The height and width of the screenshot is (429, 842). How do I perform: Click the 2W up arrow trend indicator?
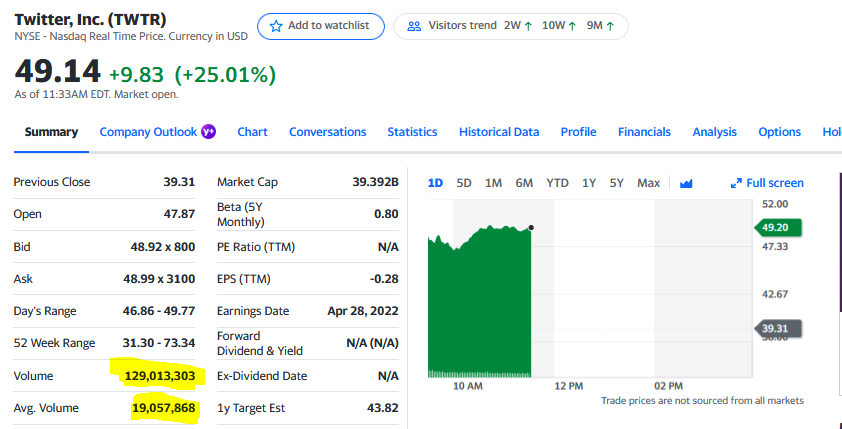(527, 26)
